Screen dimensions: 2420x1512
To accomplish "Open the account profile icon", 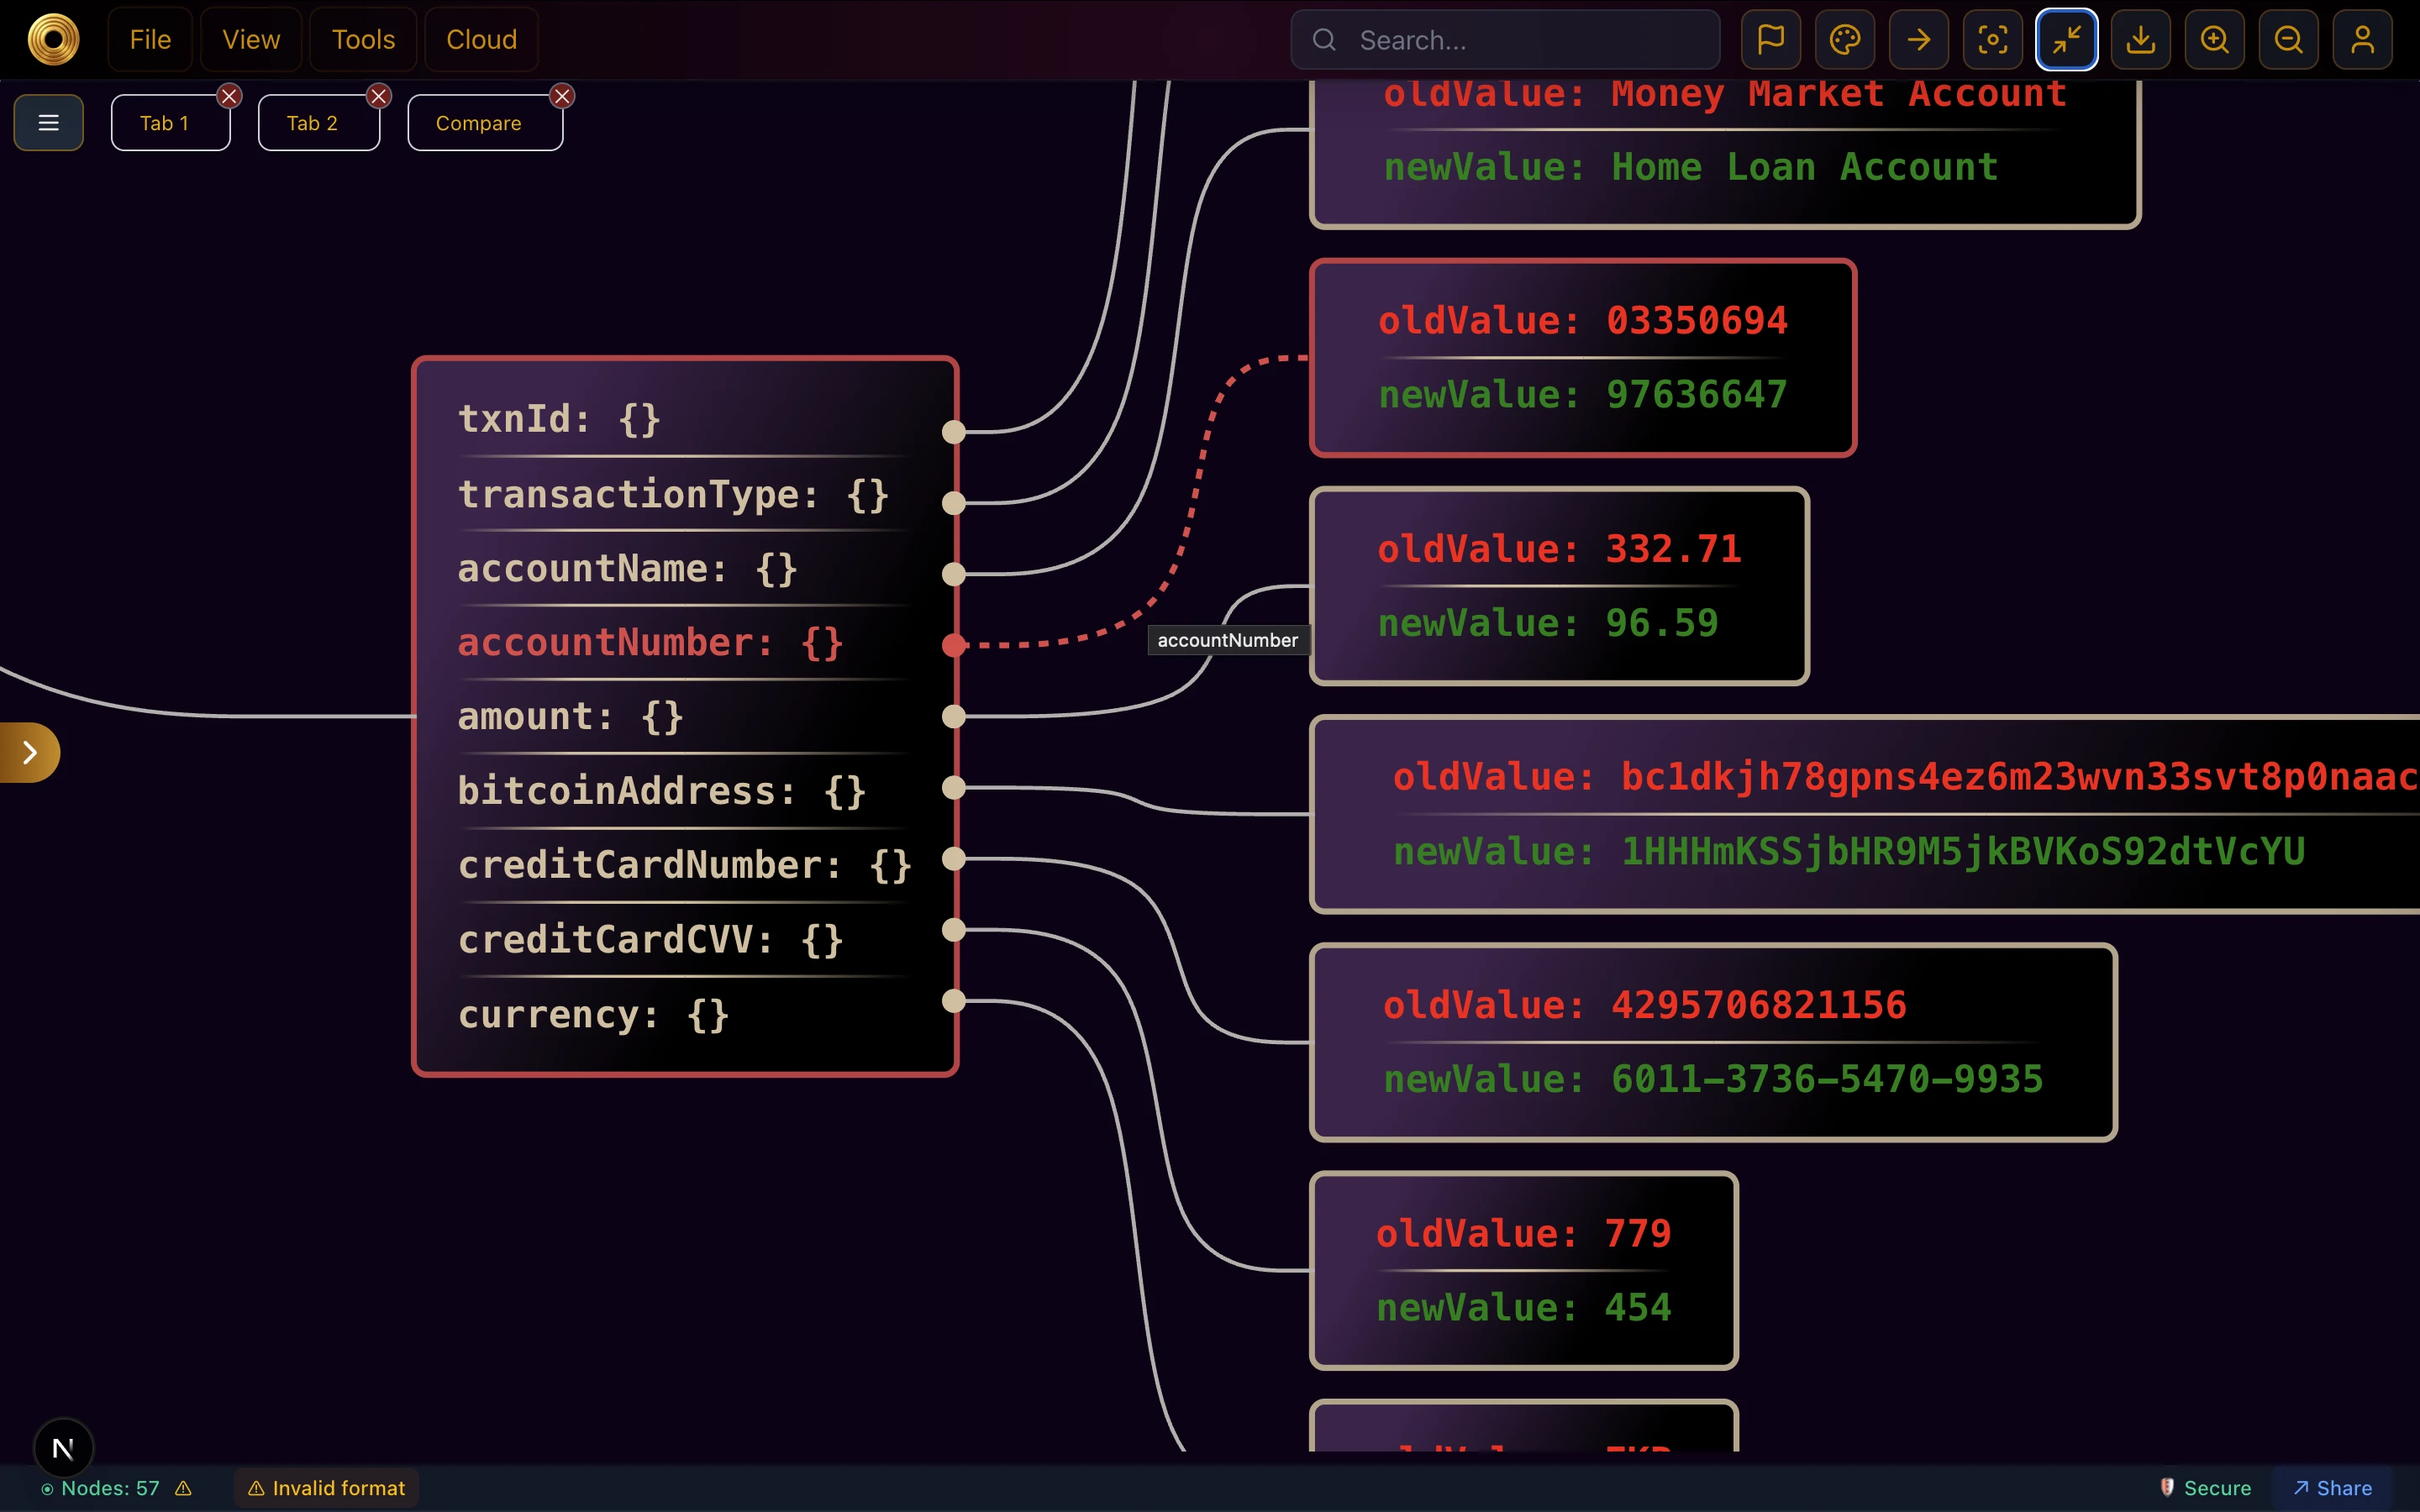I will (x=2361, y=39).
